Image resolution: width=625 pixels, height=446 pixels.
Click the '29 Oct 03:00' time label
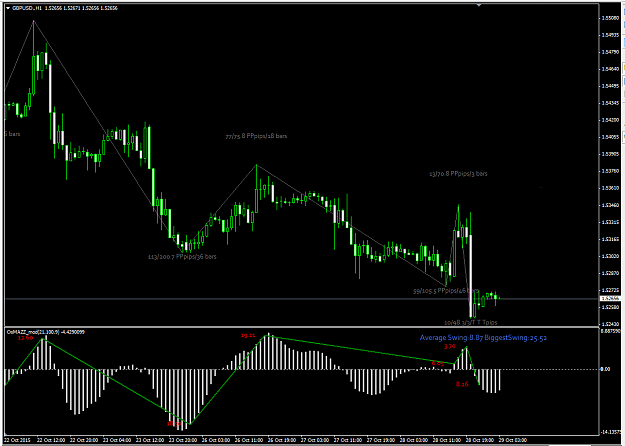coord(514,440)
